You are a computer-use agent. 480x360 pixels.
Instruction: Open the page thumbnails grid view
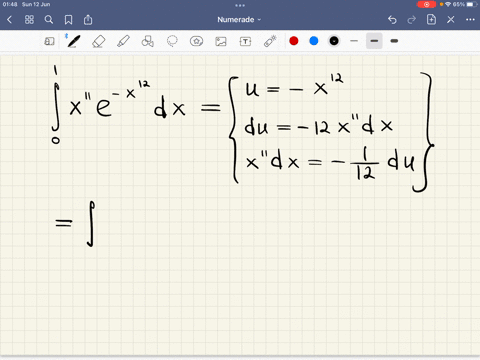point(29,20)
